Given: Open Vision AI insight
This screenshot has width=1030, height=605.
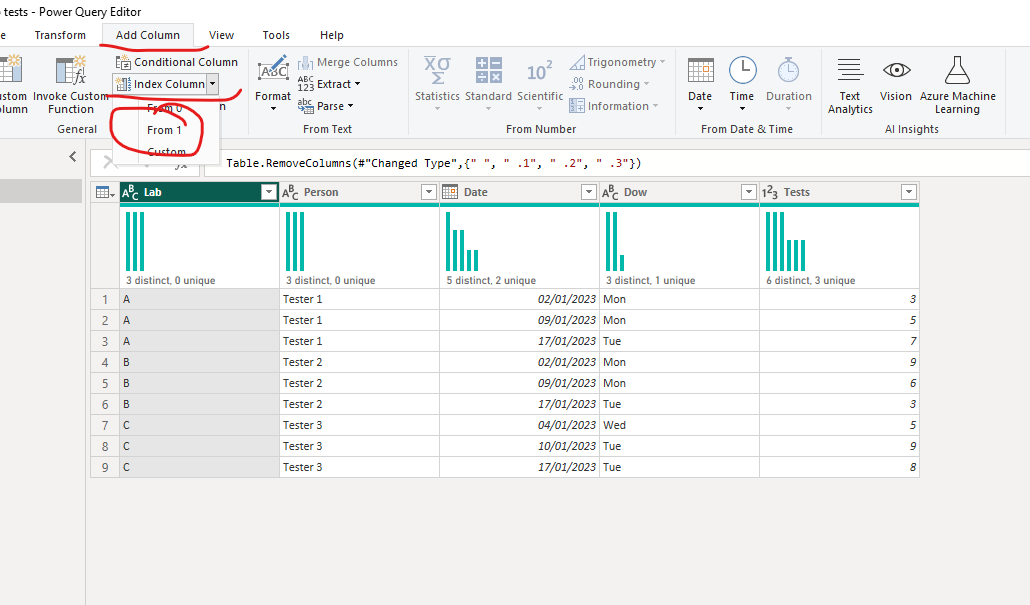Looking at the screenshot, I should click(x=896, y=79).
